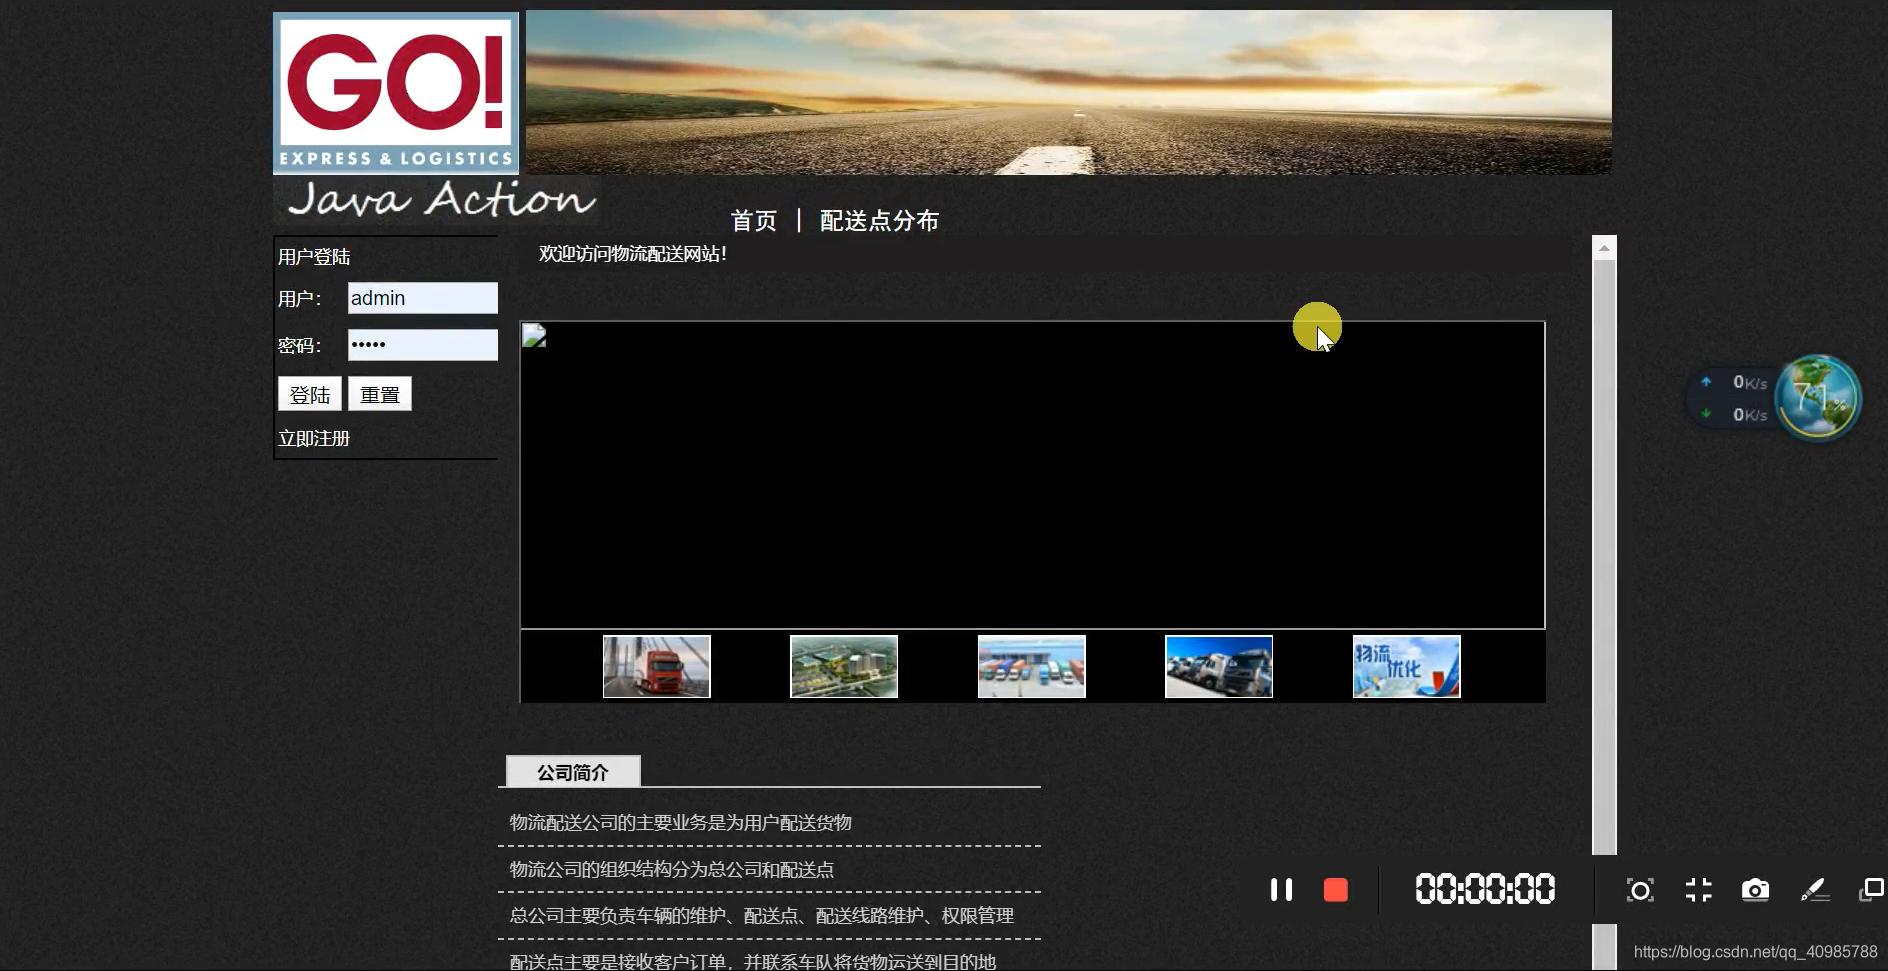Click the region capture icon in recorder bar
1888x971 pixels.
pos(1640,890)
